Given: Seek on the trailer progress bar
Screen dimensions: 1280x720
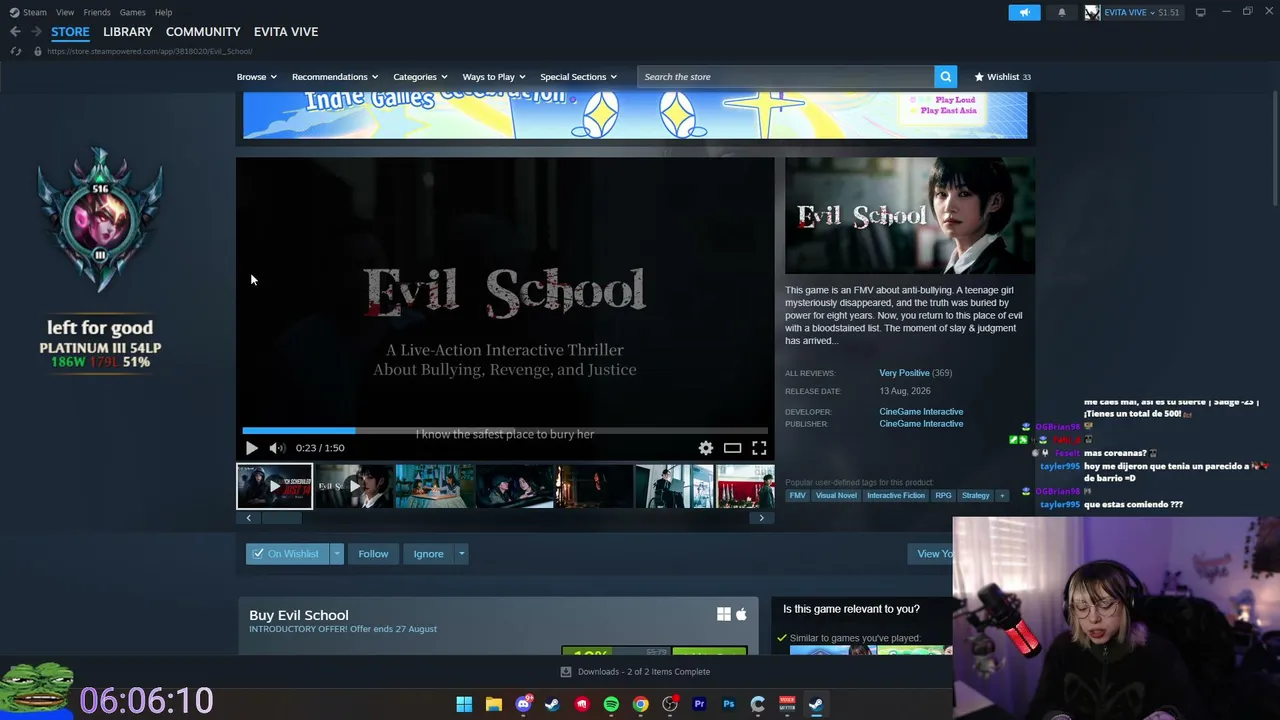Looking at the screenshot, I should point(505,431).
